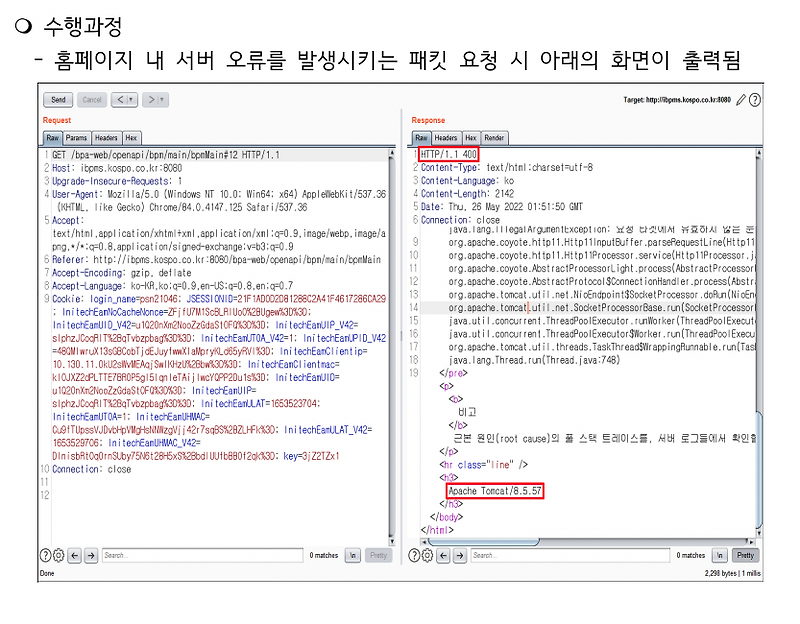Open help via circled question mark near target

pos(756,101)
